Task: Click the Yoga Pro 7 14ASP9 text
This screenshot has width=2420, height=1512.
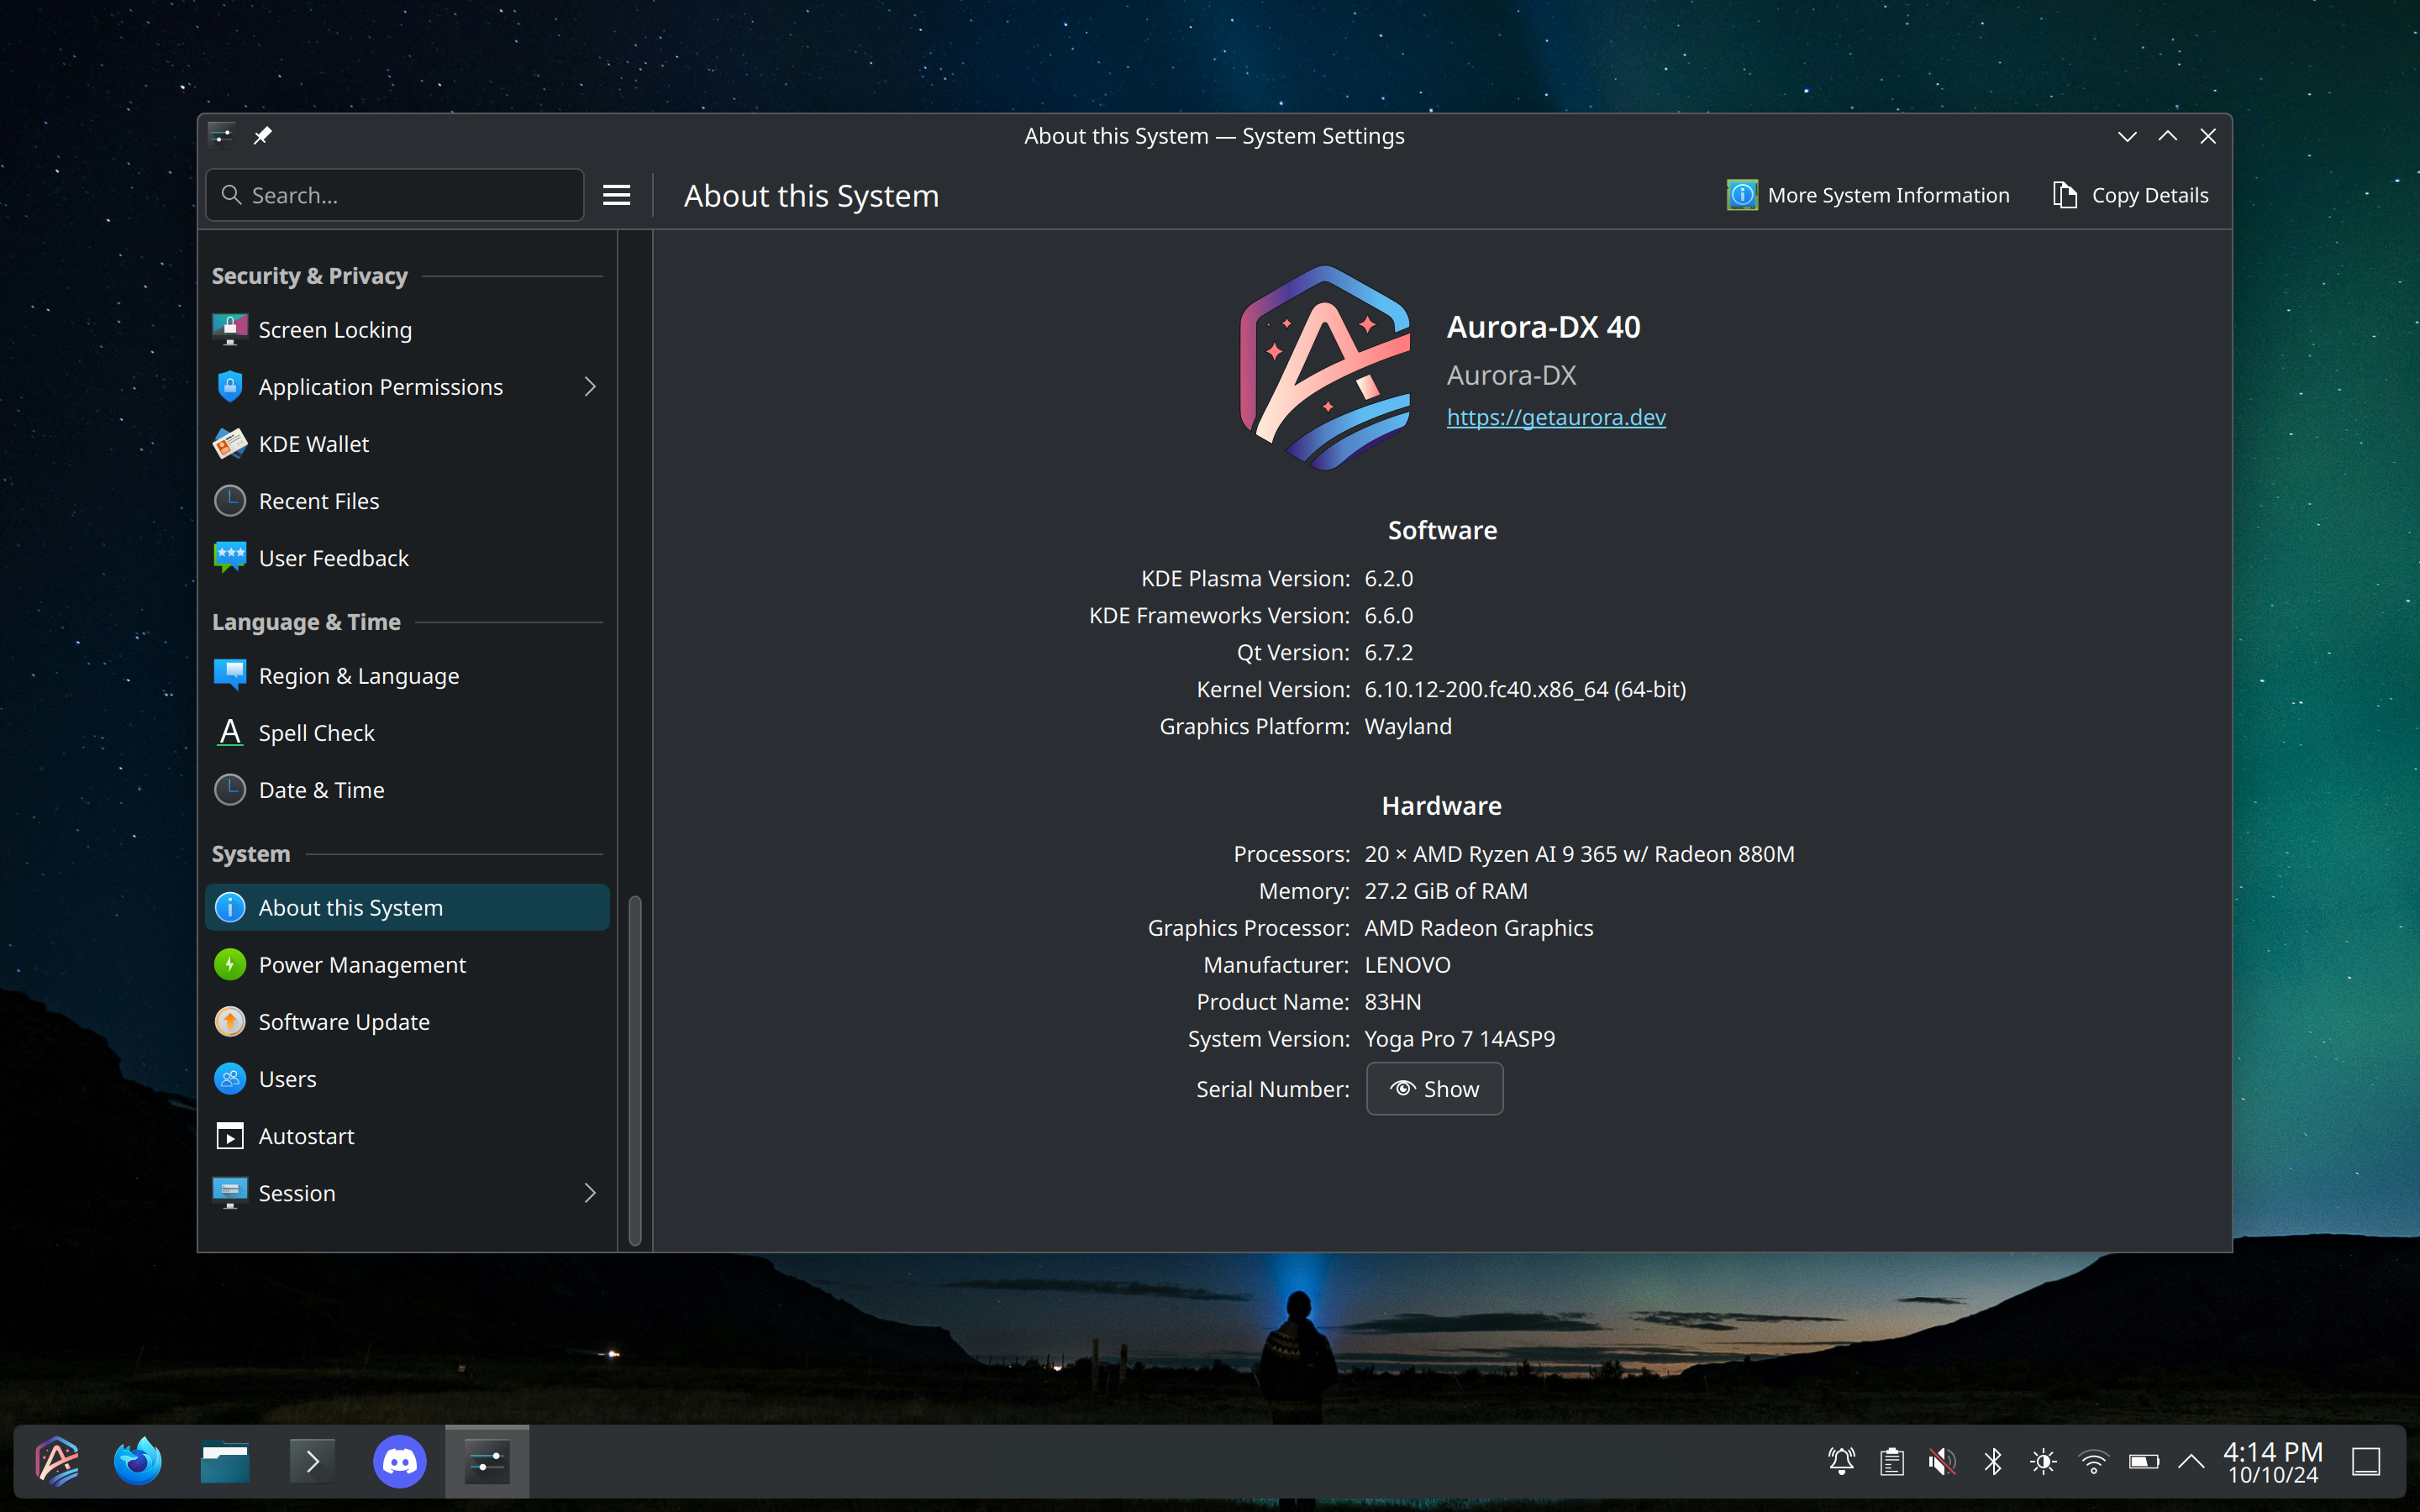Action: (x=1460, y=1038)
